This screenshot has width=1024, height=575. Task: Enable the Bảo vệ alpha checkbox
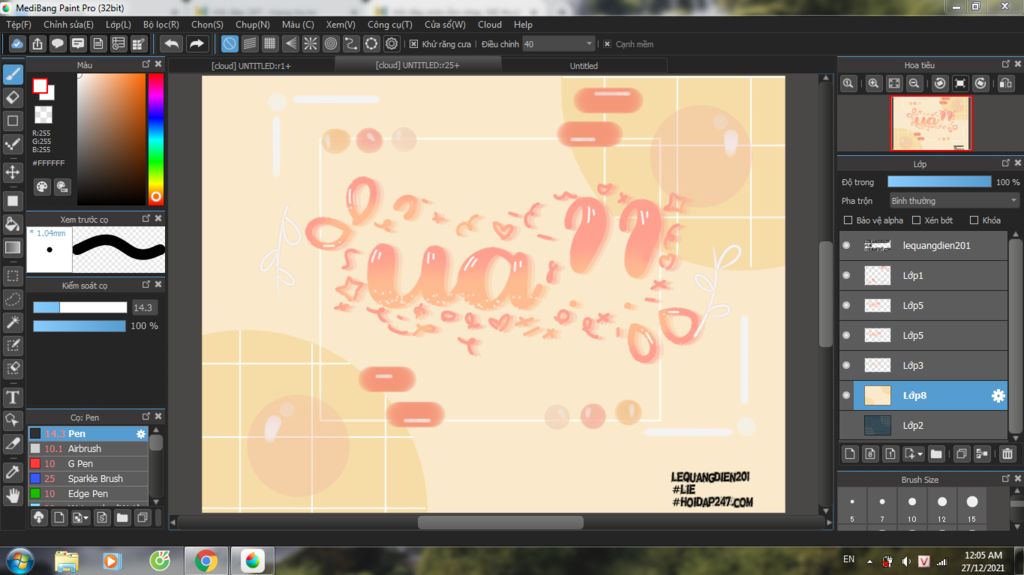[x=848, y=220]
